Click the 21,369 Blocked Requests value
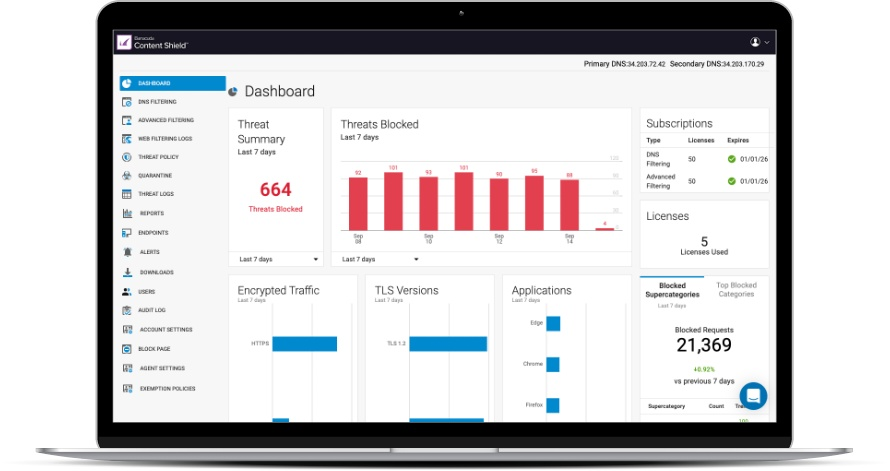Screen dimensions: 890x471 (704, 345)
